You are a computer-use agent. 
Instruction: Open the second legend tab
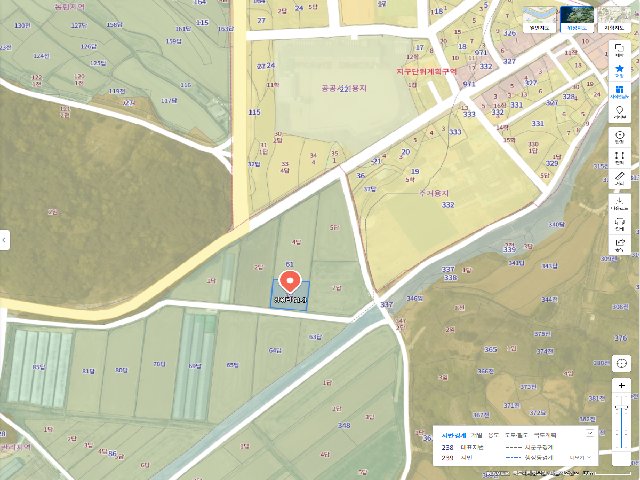click(476, 435)
